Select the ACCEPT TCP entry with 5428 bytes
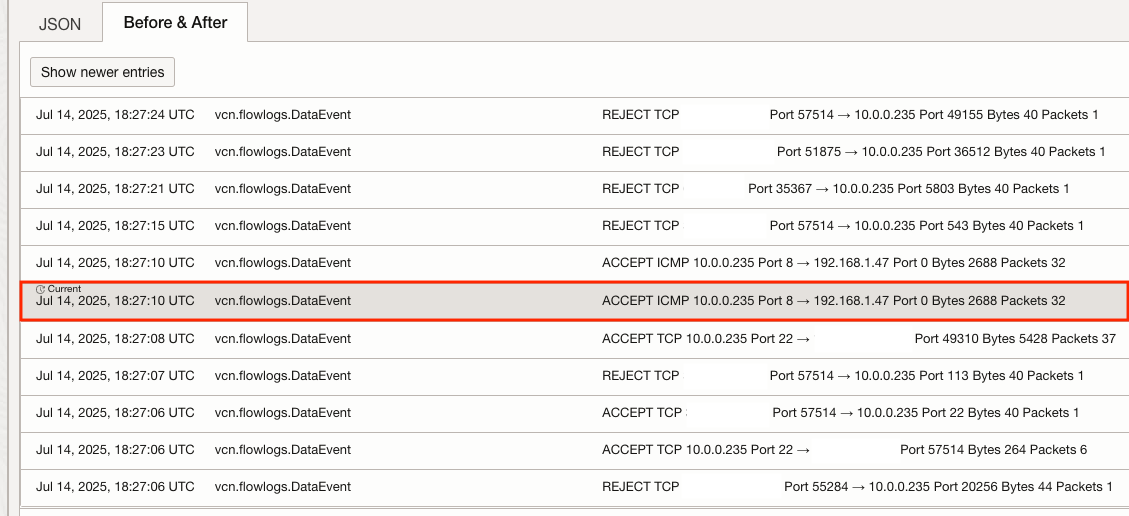 point(858,339)
